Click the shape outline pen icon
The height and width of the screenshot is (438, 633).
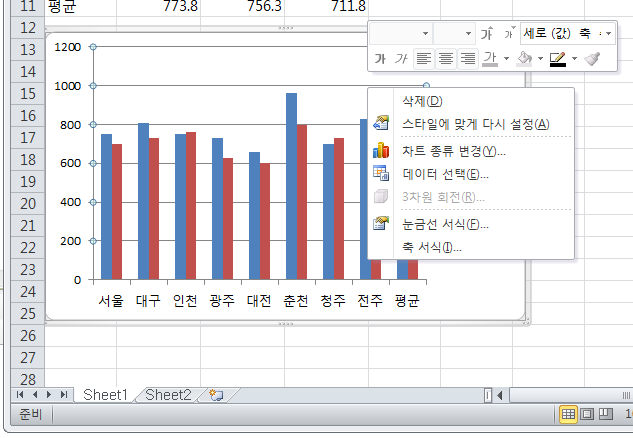click(557, 59)
